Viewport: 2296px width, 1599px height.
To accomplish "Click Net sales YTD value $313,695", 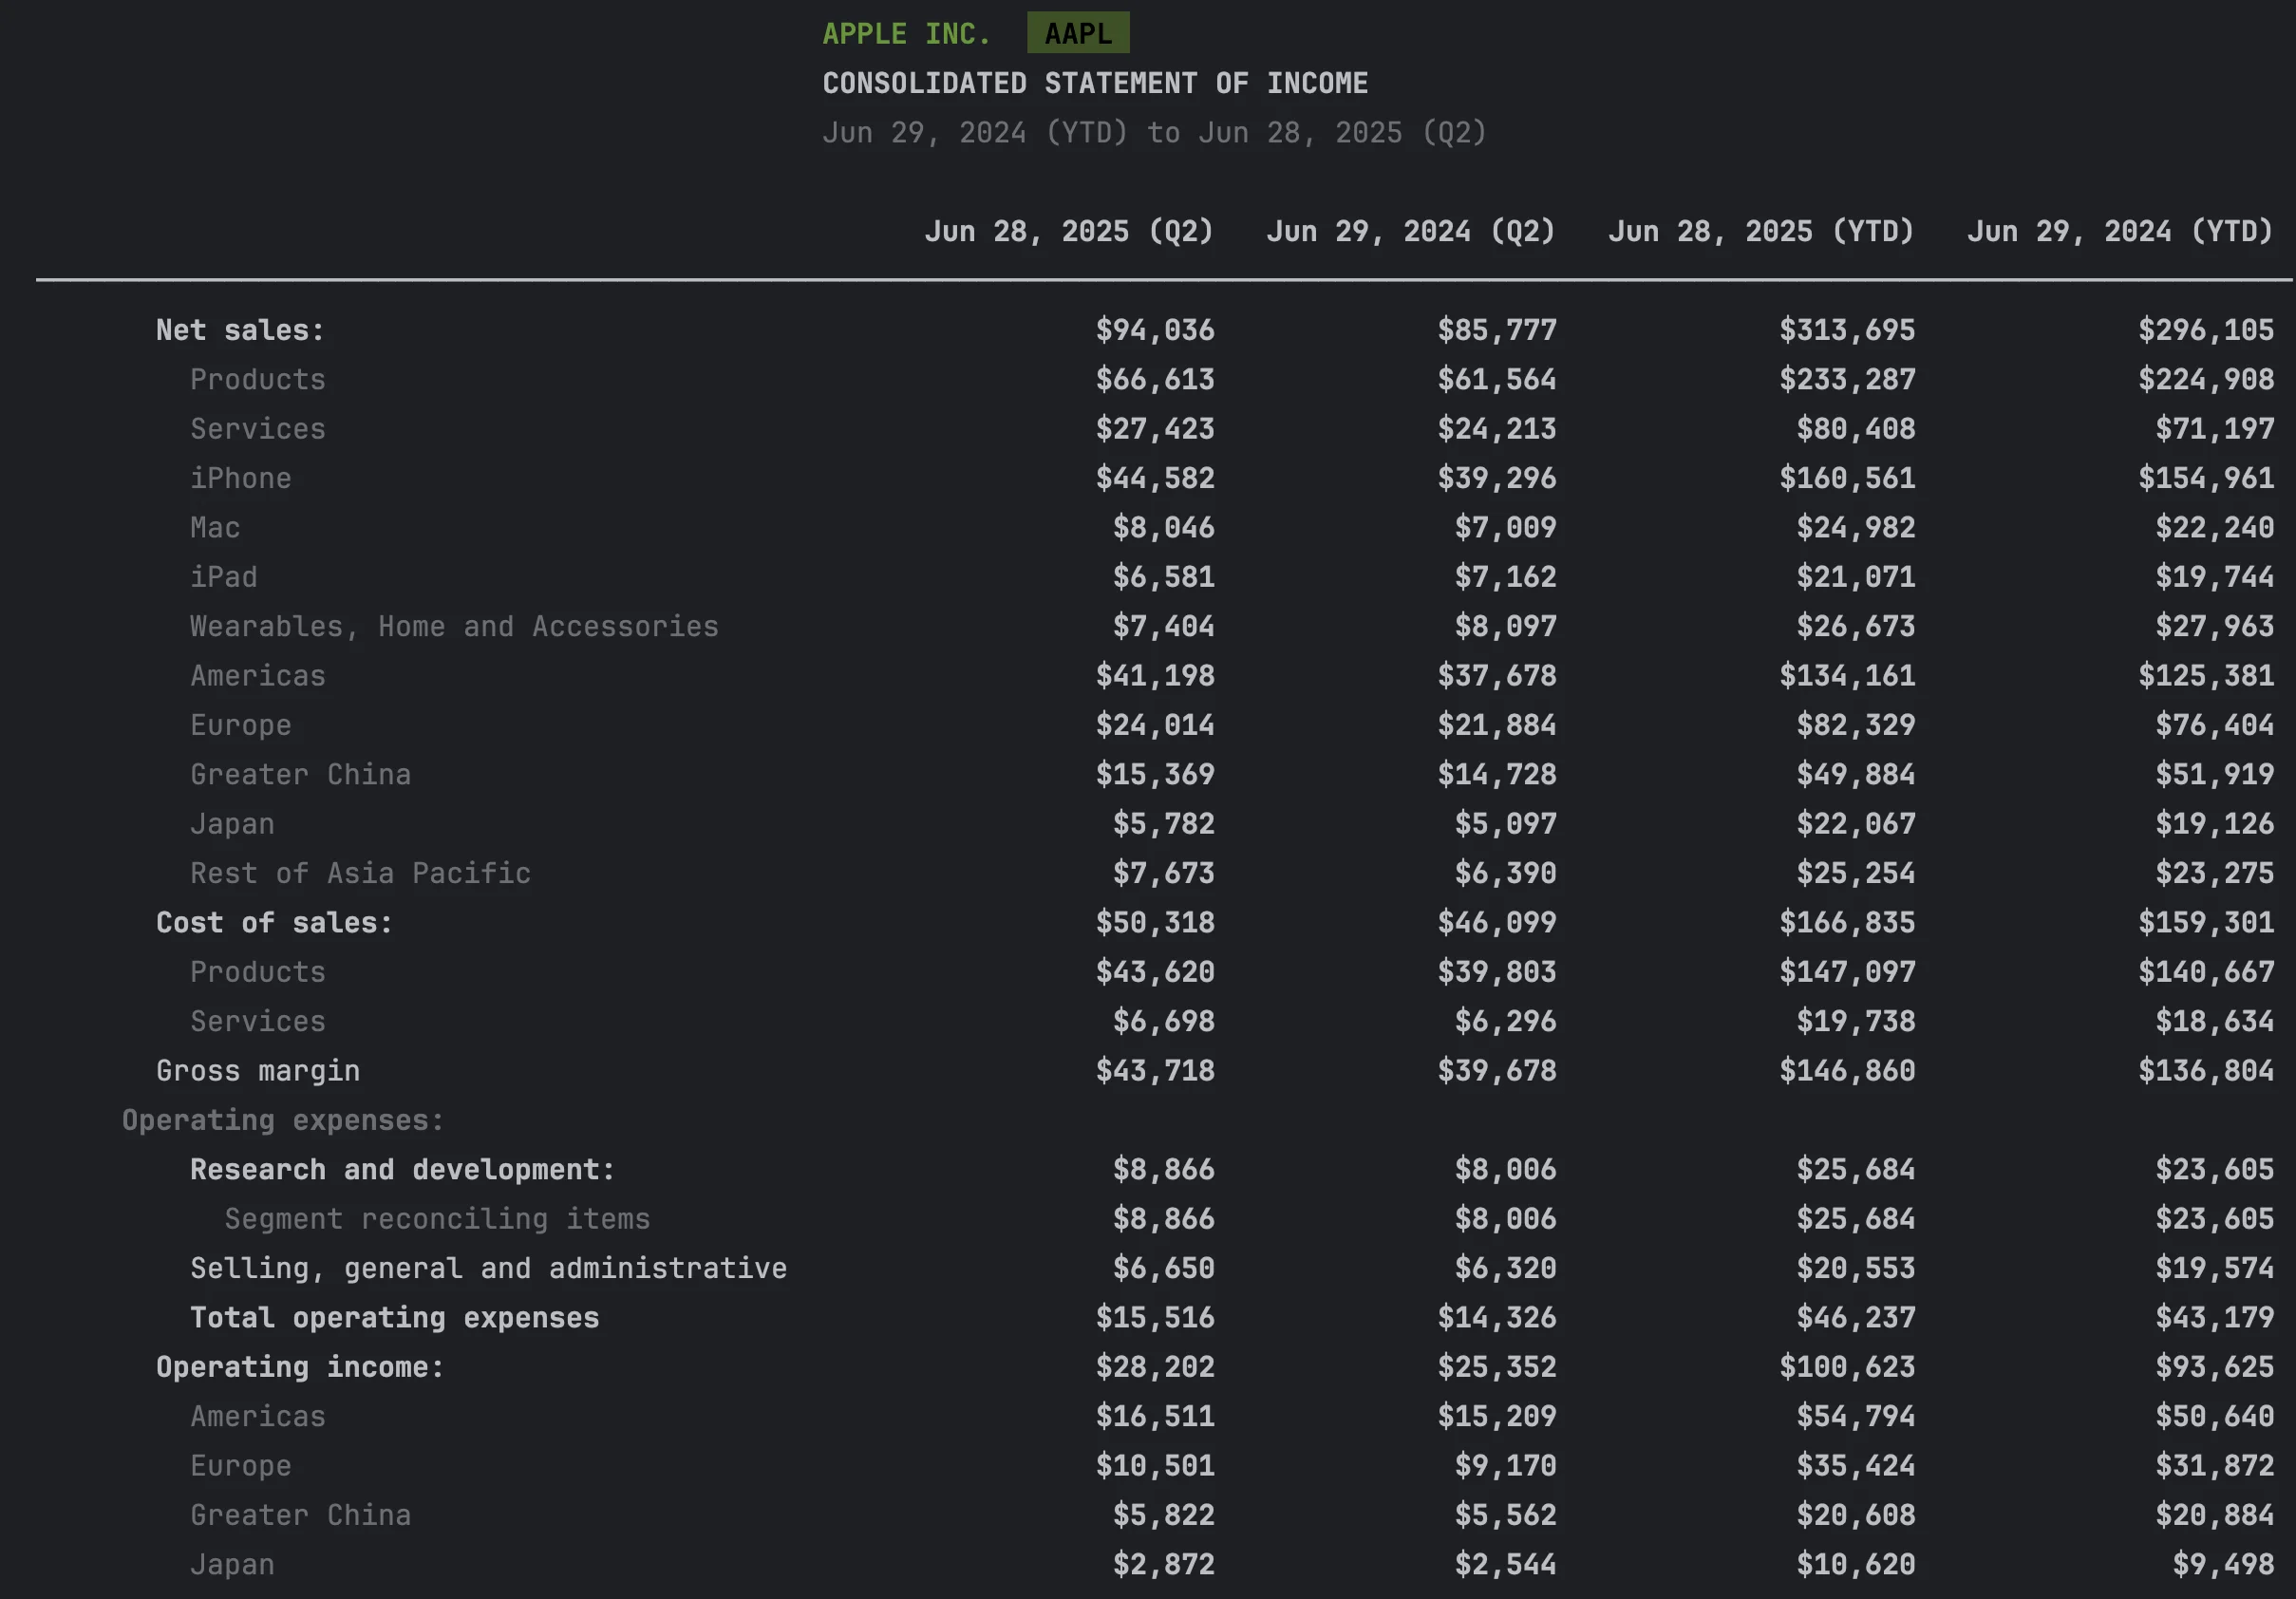I will coord(1847,330).
